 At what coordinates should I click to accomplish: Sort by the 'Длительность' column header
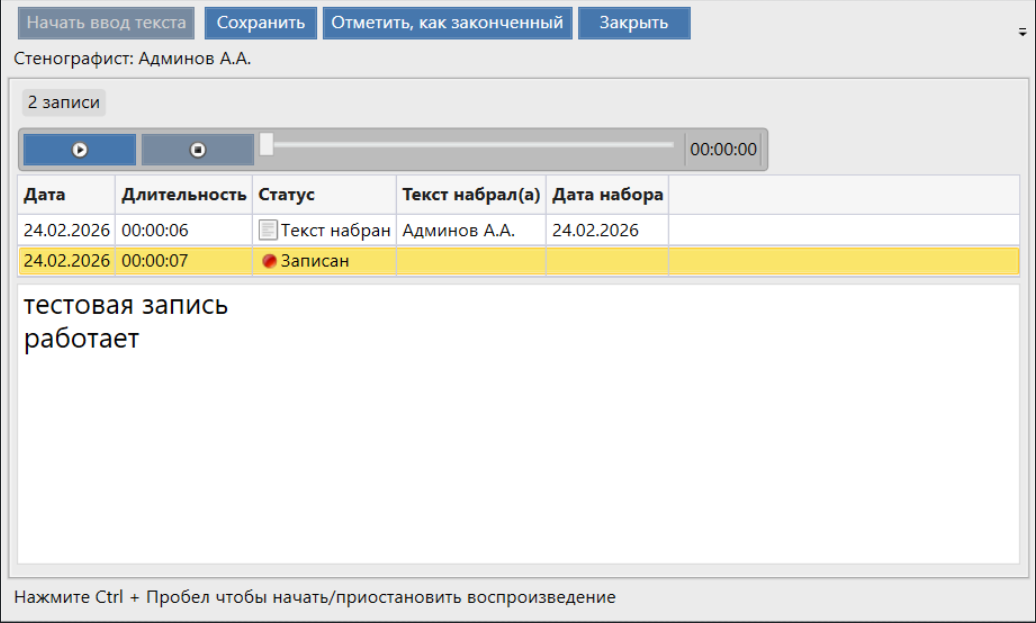[x=184, y=194]
